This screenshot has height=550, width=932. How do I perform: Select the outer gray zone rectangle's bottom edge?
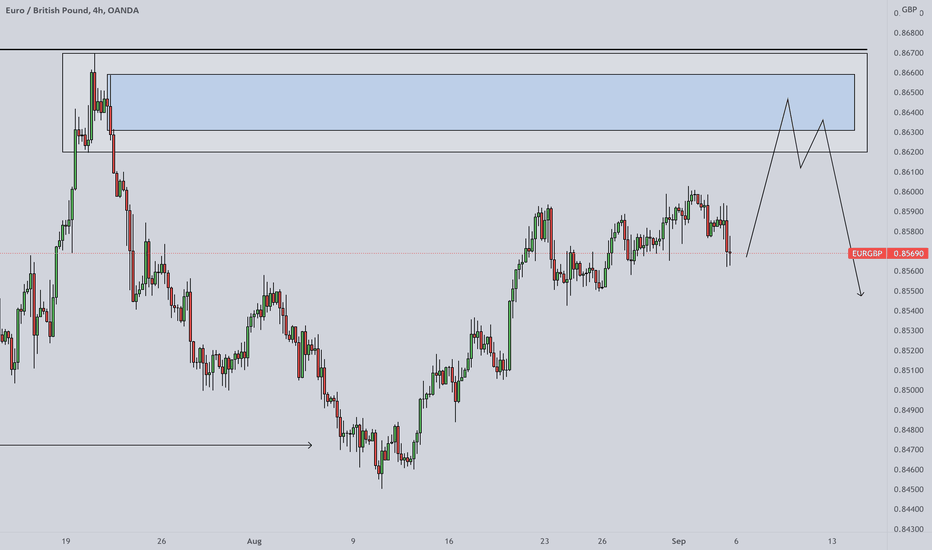(465, 152)
